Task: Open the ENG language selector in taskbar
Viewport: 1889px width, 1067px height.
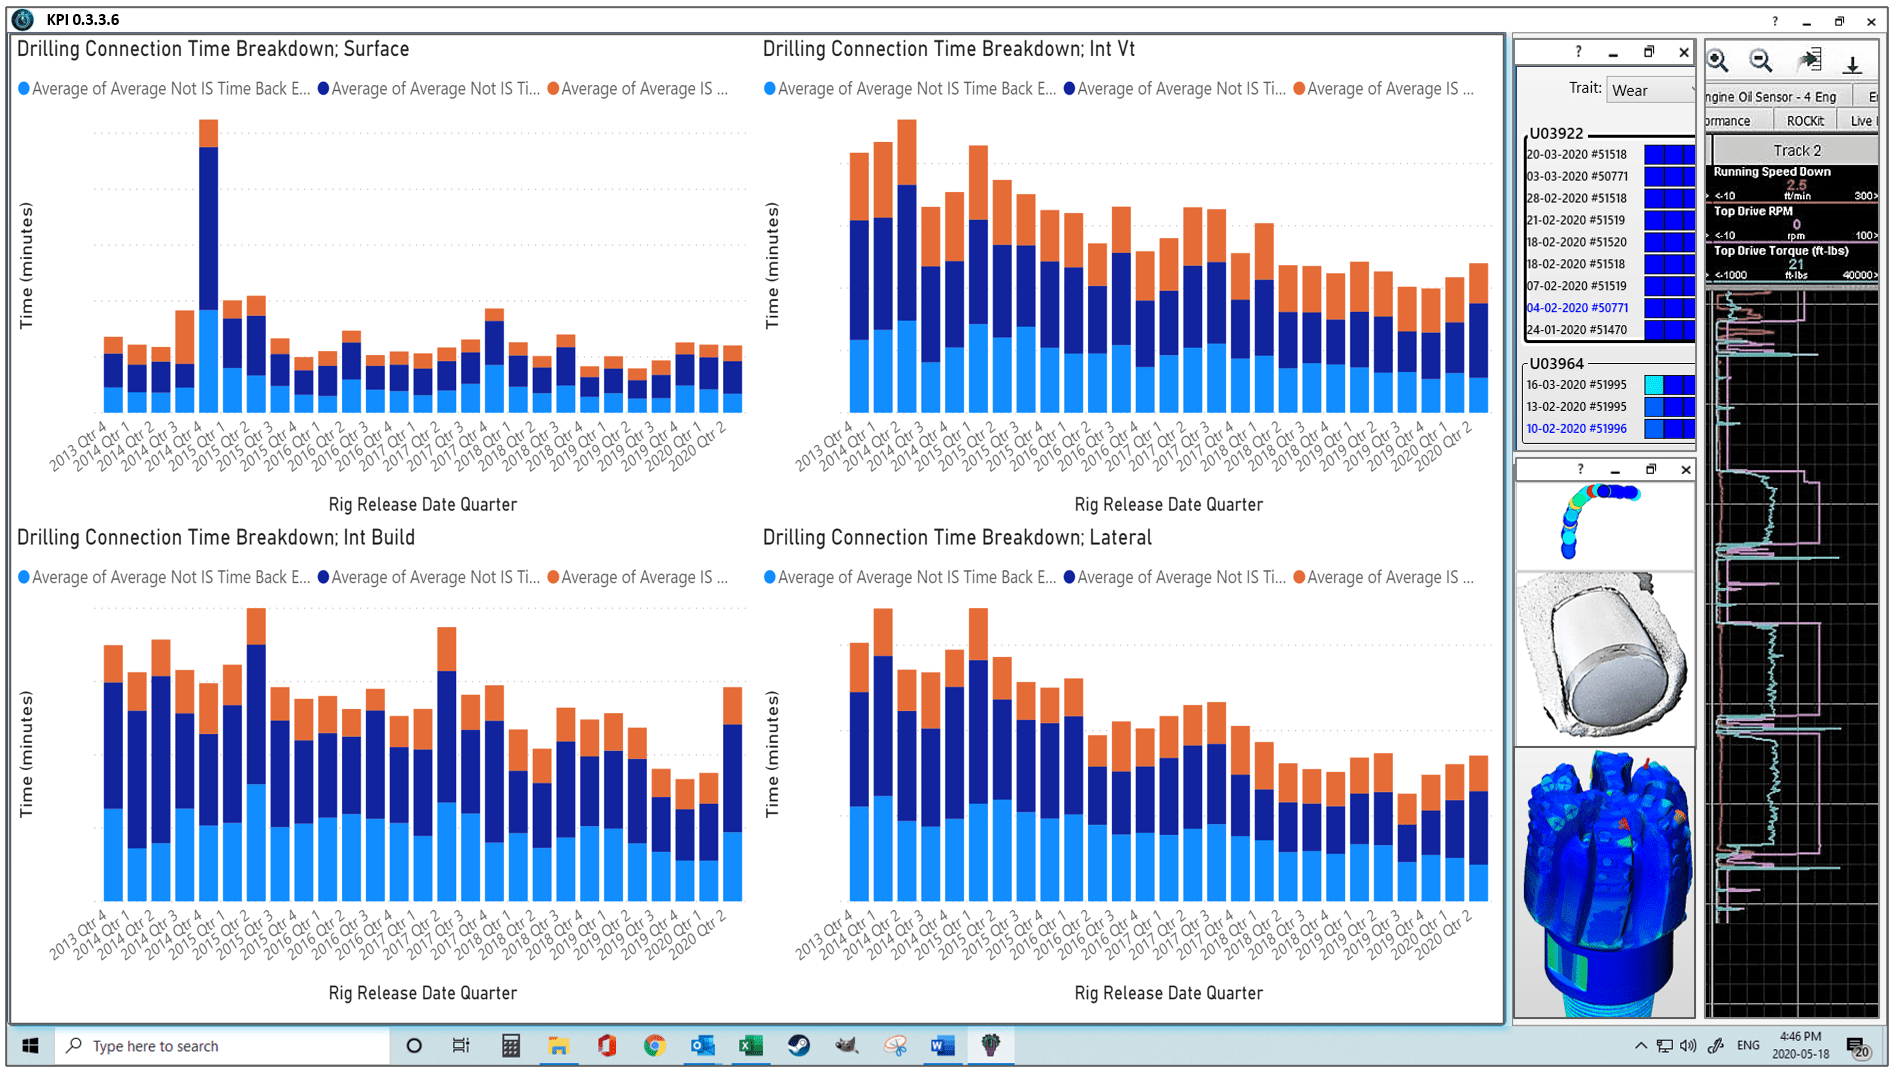Action: [x=1747, y=1045]
